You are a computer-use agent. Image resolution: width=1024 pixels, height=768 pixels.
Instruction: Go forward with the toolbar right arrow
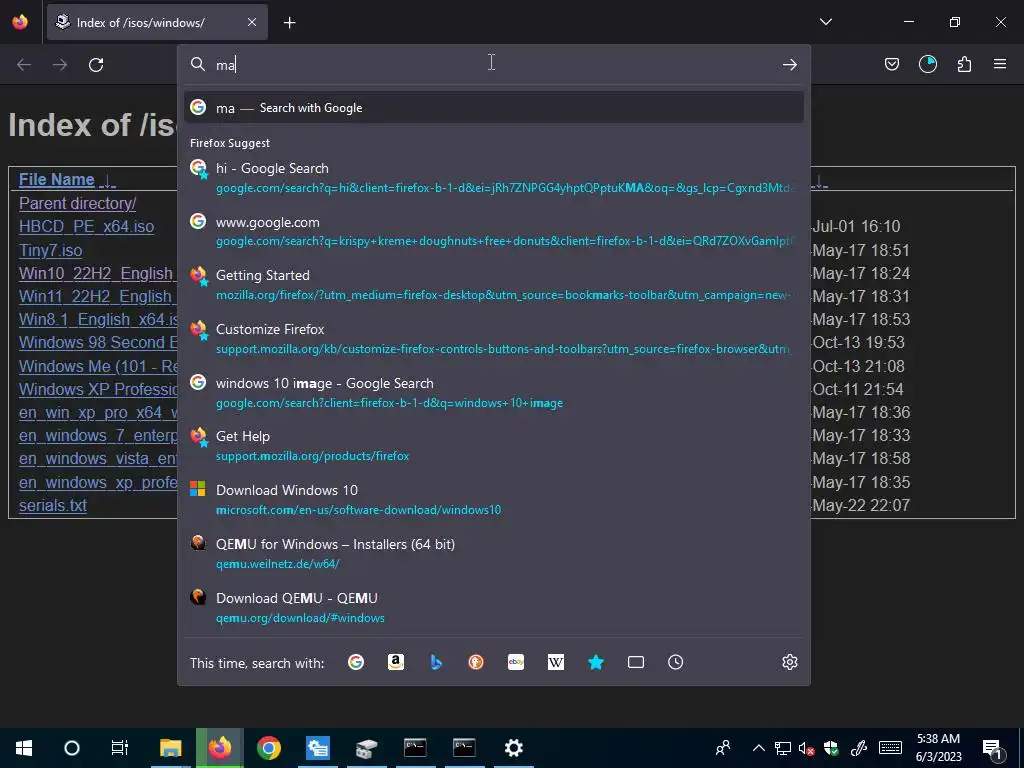click(x=60, y=65)
